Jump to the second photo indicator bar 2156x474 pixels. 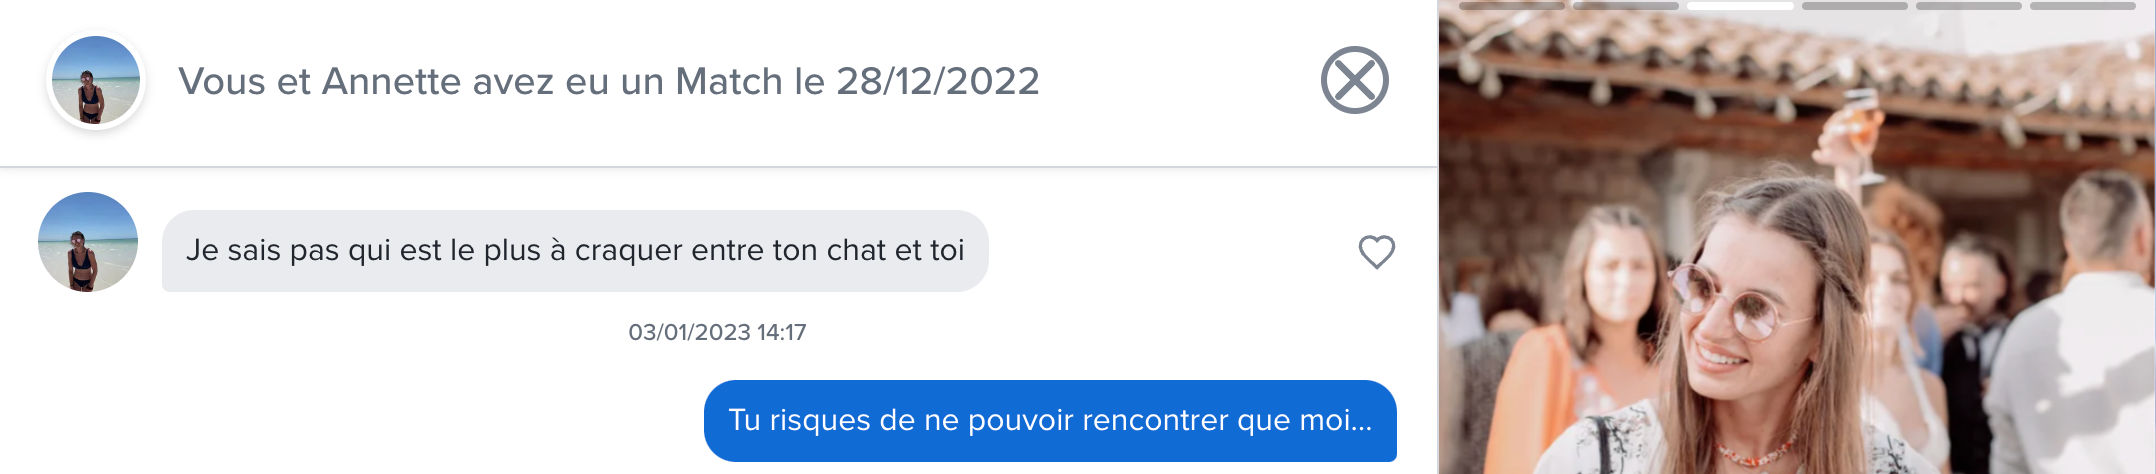click(1626, 6)
